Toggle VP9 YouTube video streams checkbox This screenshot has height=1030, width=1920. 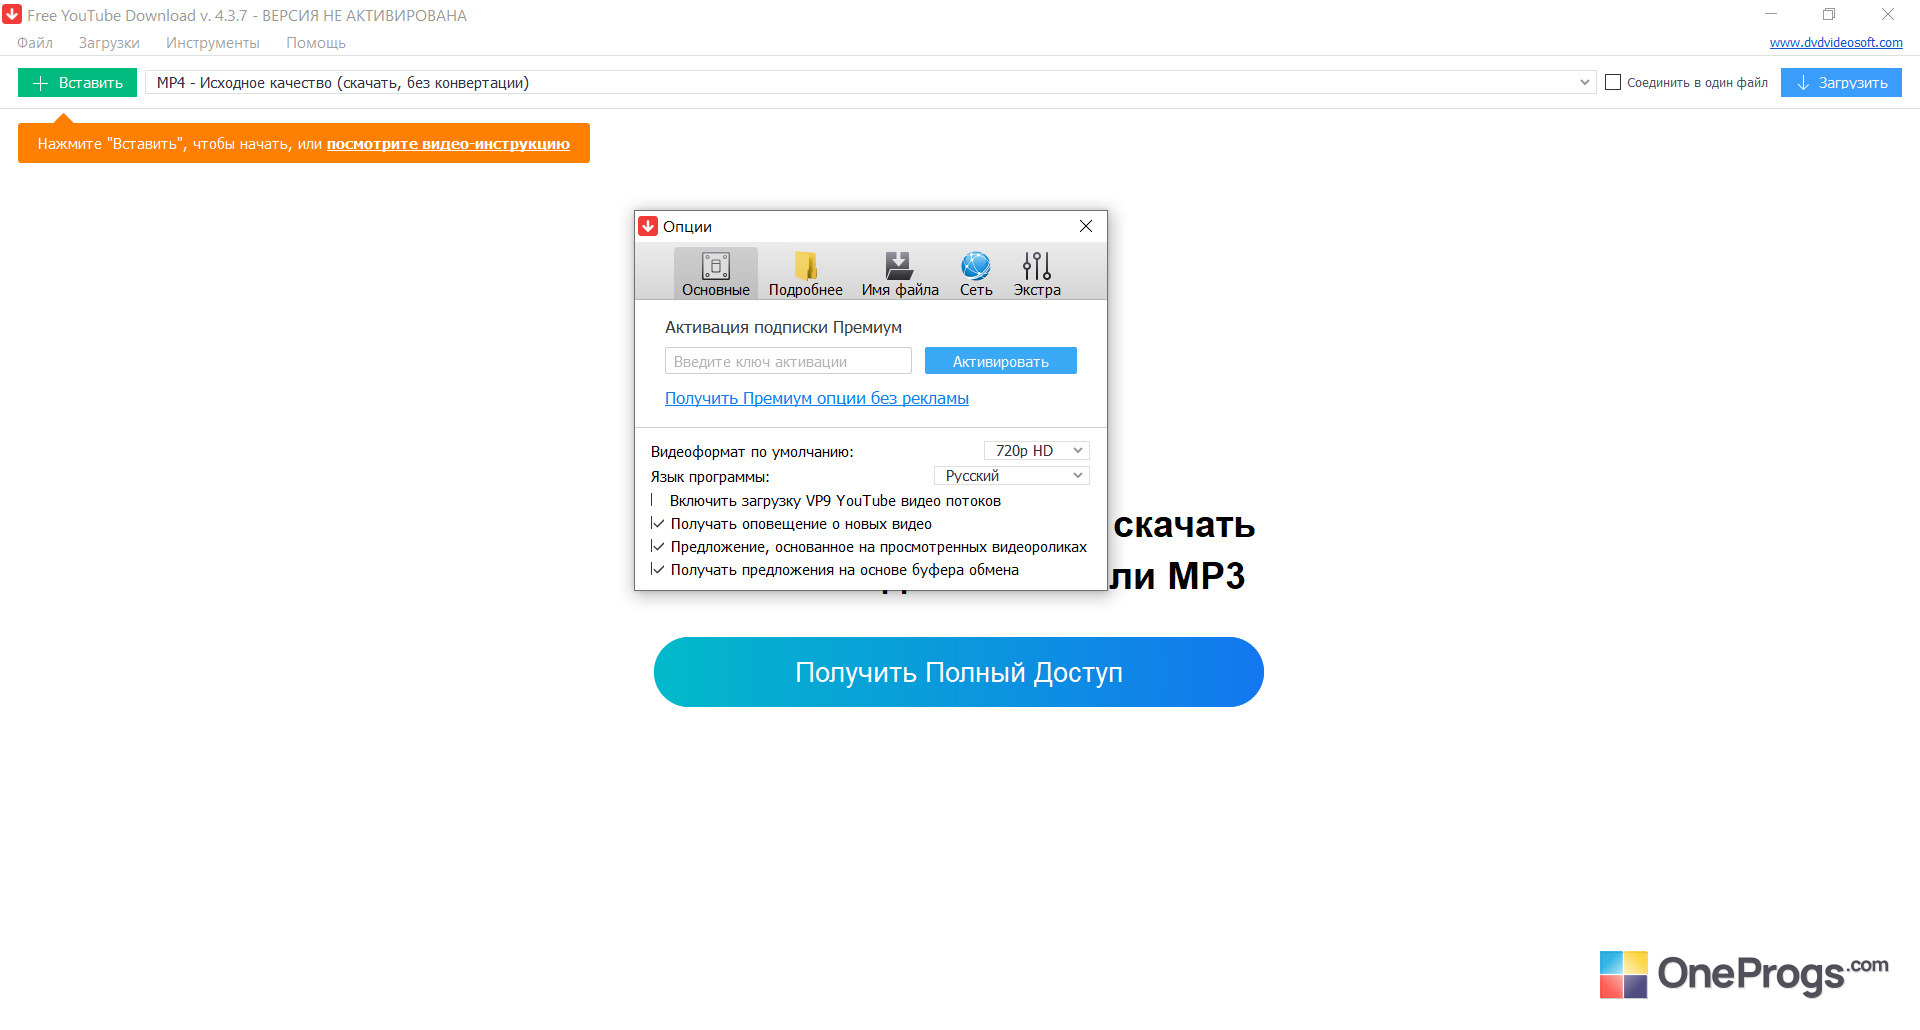[657, 500]
